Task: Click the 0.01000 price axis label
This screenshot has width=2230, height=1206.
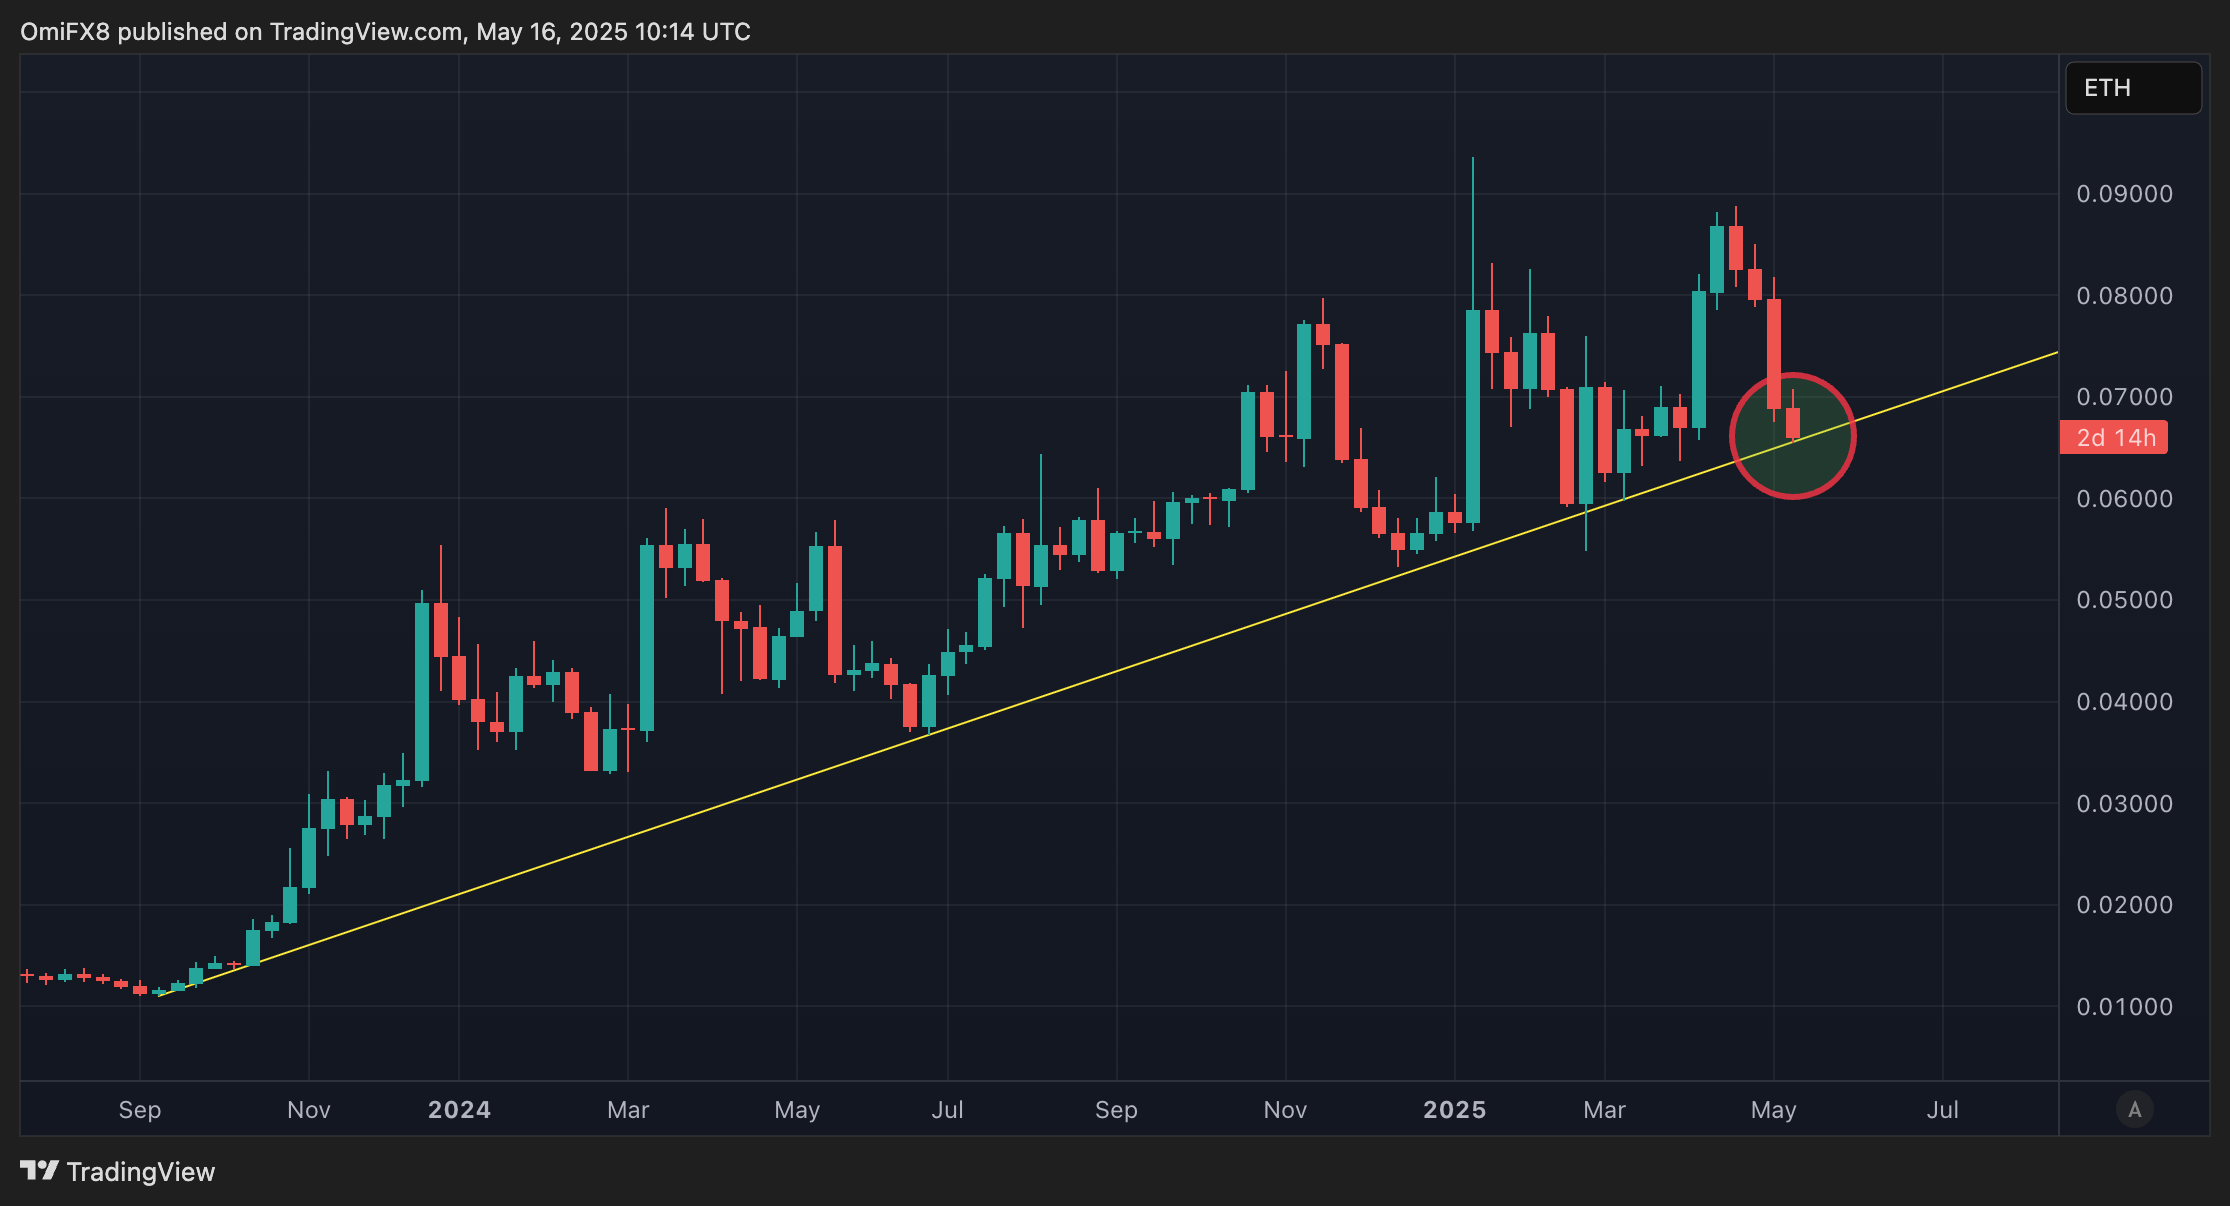Action: (2124, 1007)
